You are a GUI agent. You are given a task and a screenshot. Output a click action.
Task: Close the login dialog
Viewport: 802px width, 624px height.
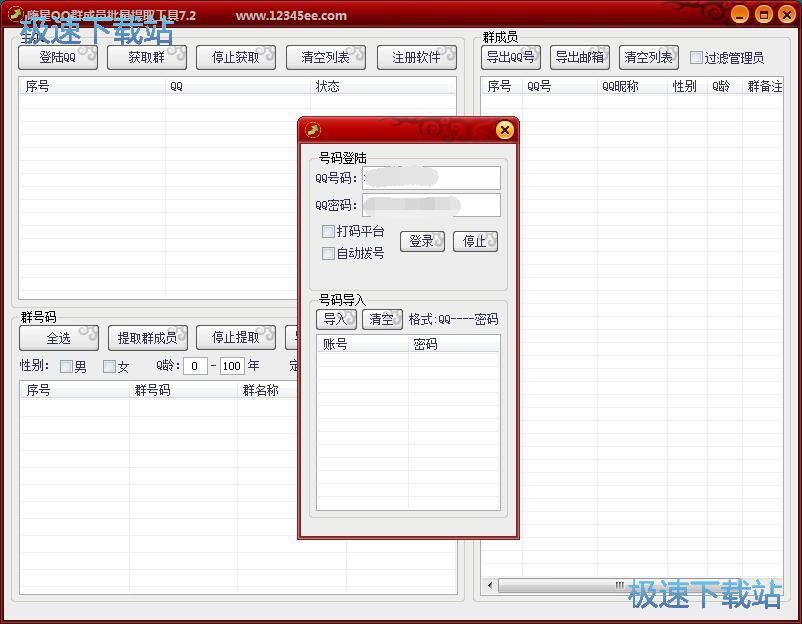pyautogui.click(x=504, y=130)
